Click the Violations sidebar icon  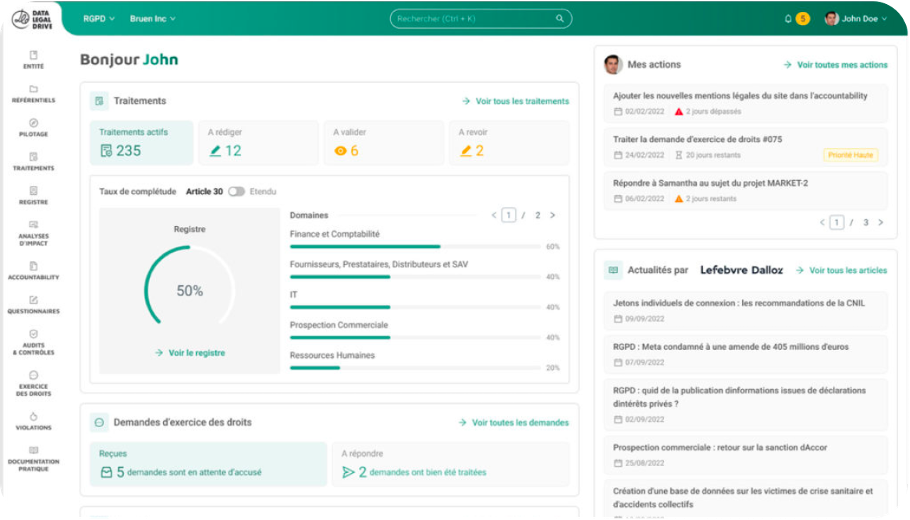[x=33, y=417]
